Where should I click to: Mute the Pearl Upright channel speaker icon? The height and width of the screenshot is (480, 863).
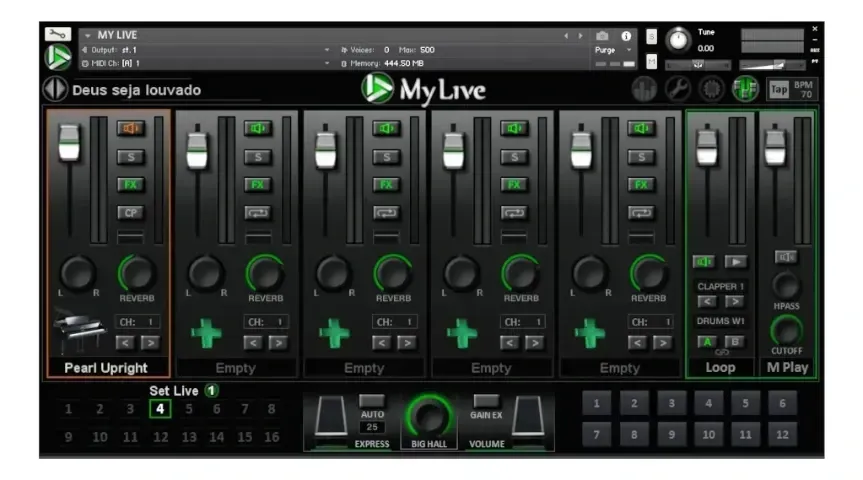tap(130, 129)
